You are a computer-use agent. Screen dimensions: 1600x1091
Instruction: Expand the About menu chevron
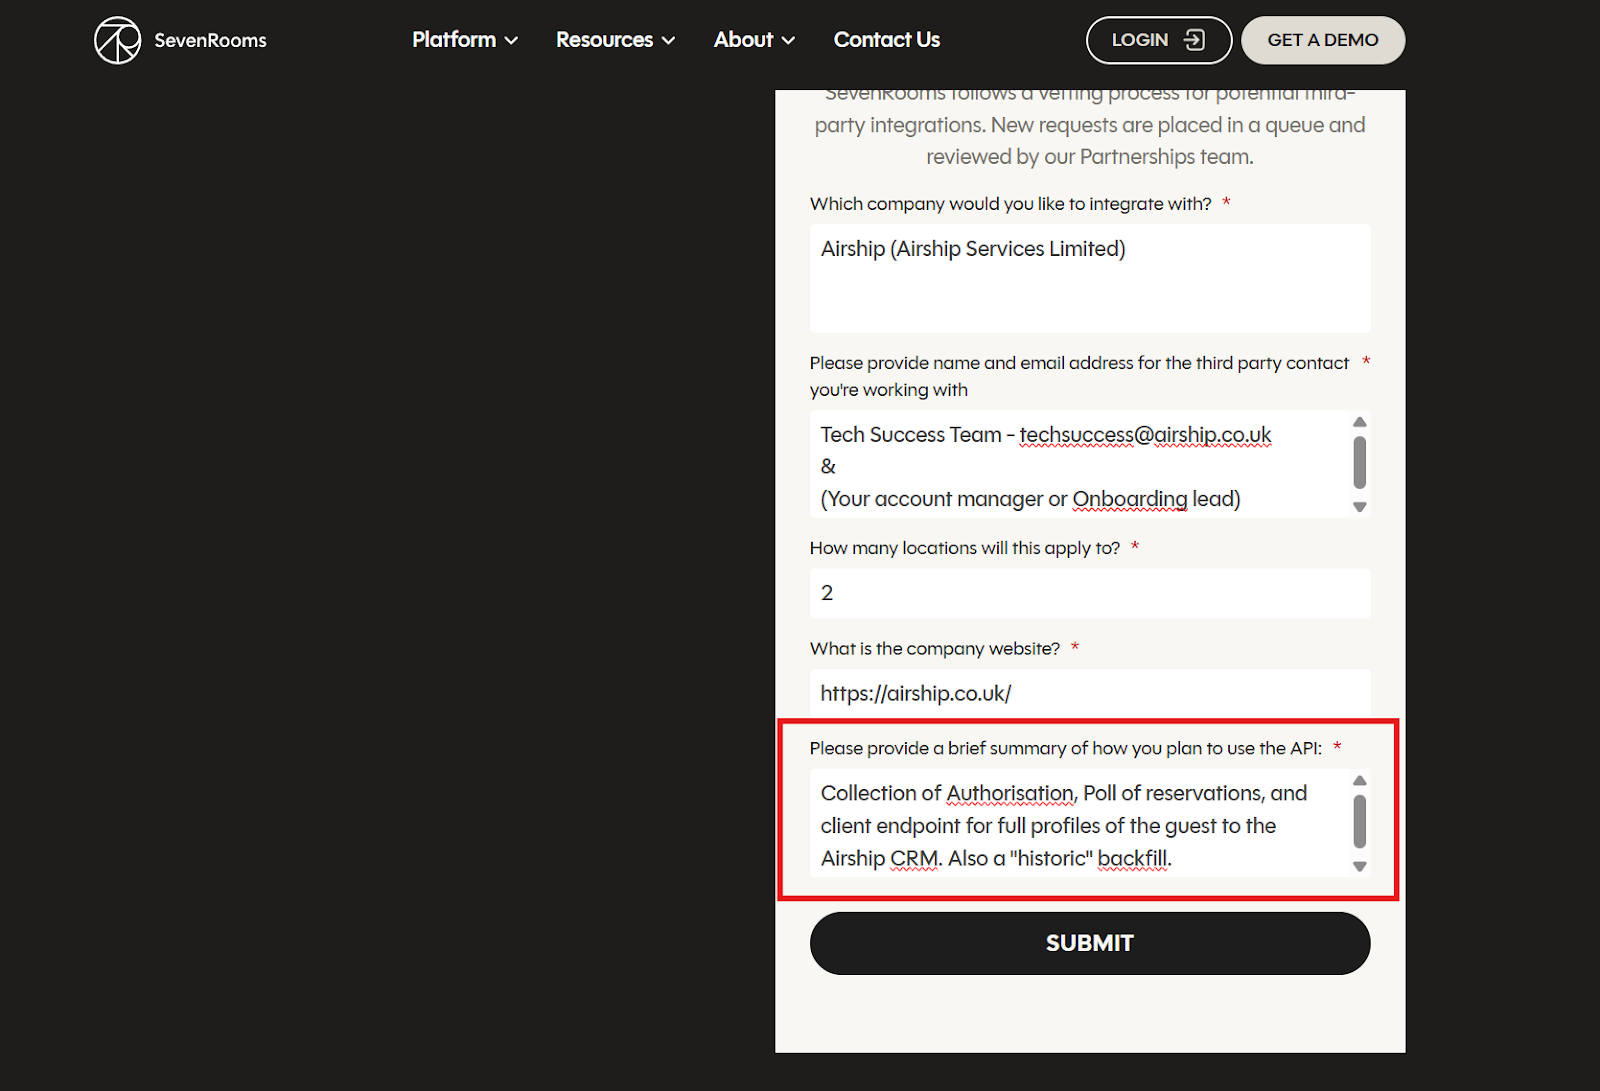click(789, 41)
